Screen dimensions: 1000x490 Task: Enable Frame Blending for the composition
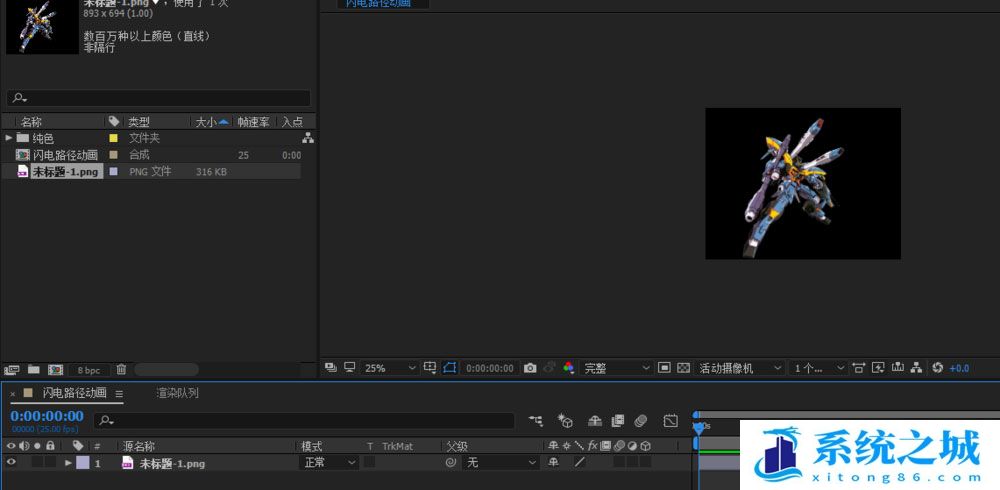[617, 420]
